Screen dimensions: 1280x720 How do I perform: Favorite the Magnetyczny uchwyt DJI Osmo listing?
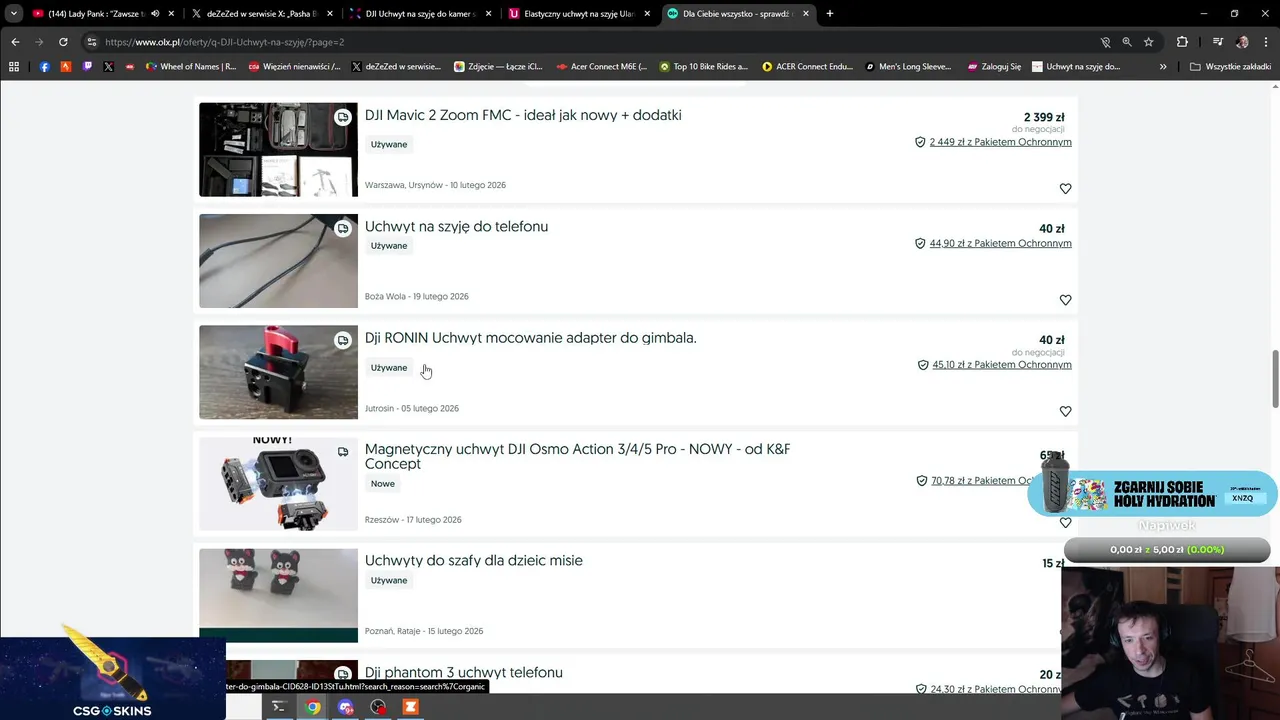pos(1065,522)
